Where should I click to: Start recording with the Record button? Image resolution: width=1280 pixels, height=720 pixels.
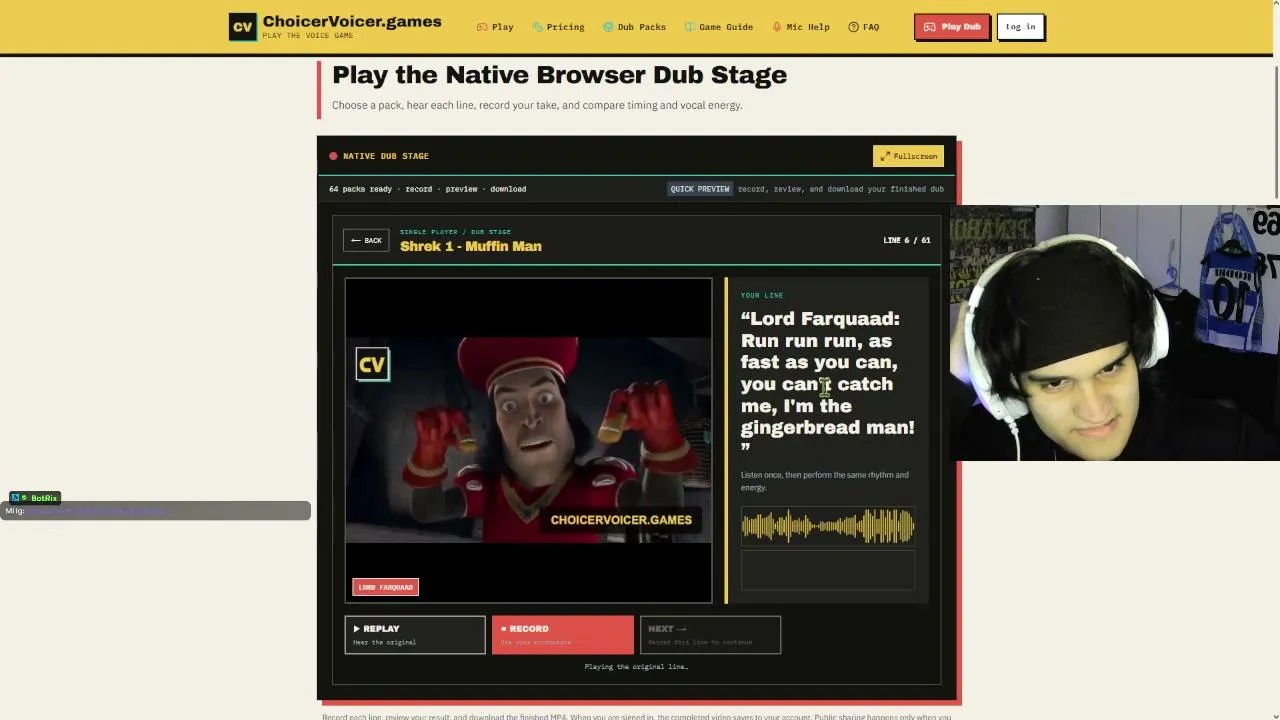point(562,635)
